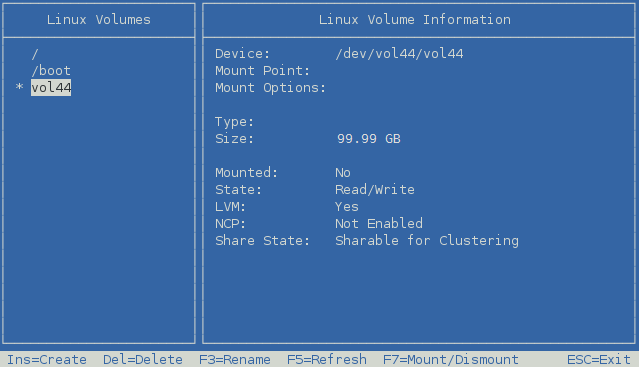Click the asterisk marker beside vol44

point(19,87)
